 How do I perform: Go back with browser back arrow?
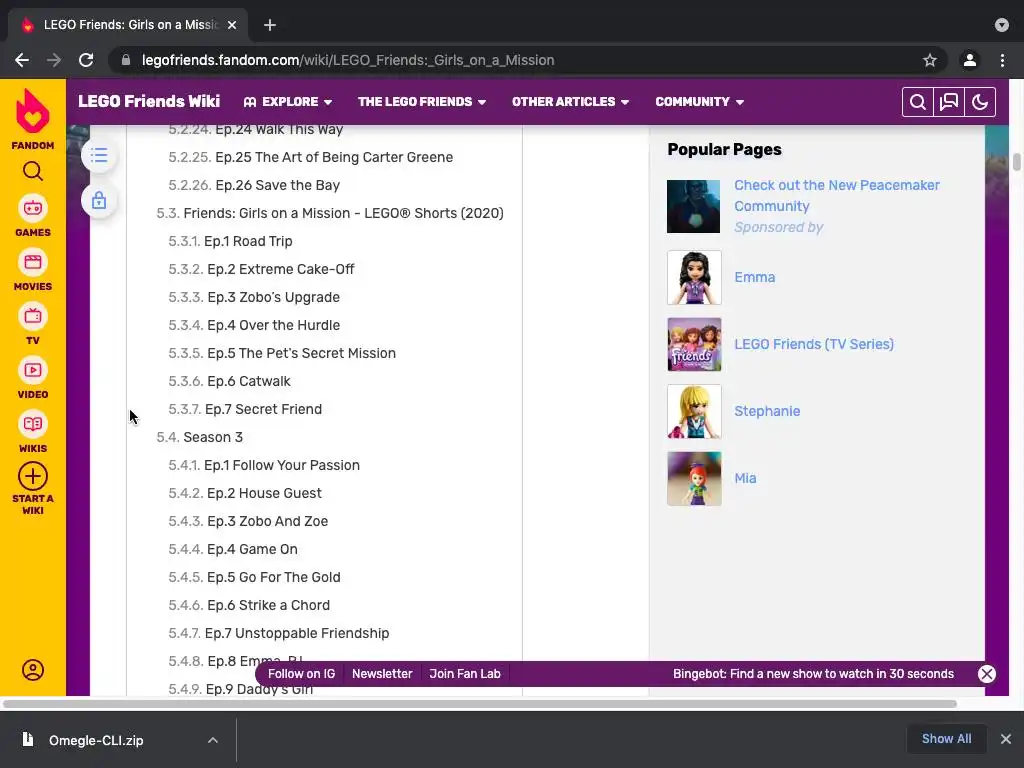22,60
